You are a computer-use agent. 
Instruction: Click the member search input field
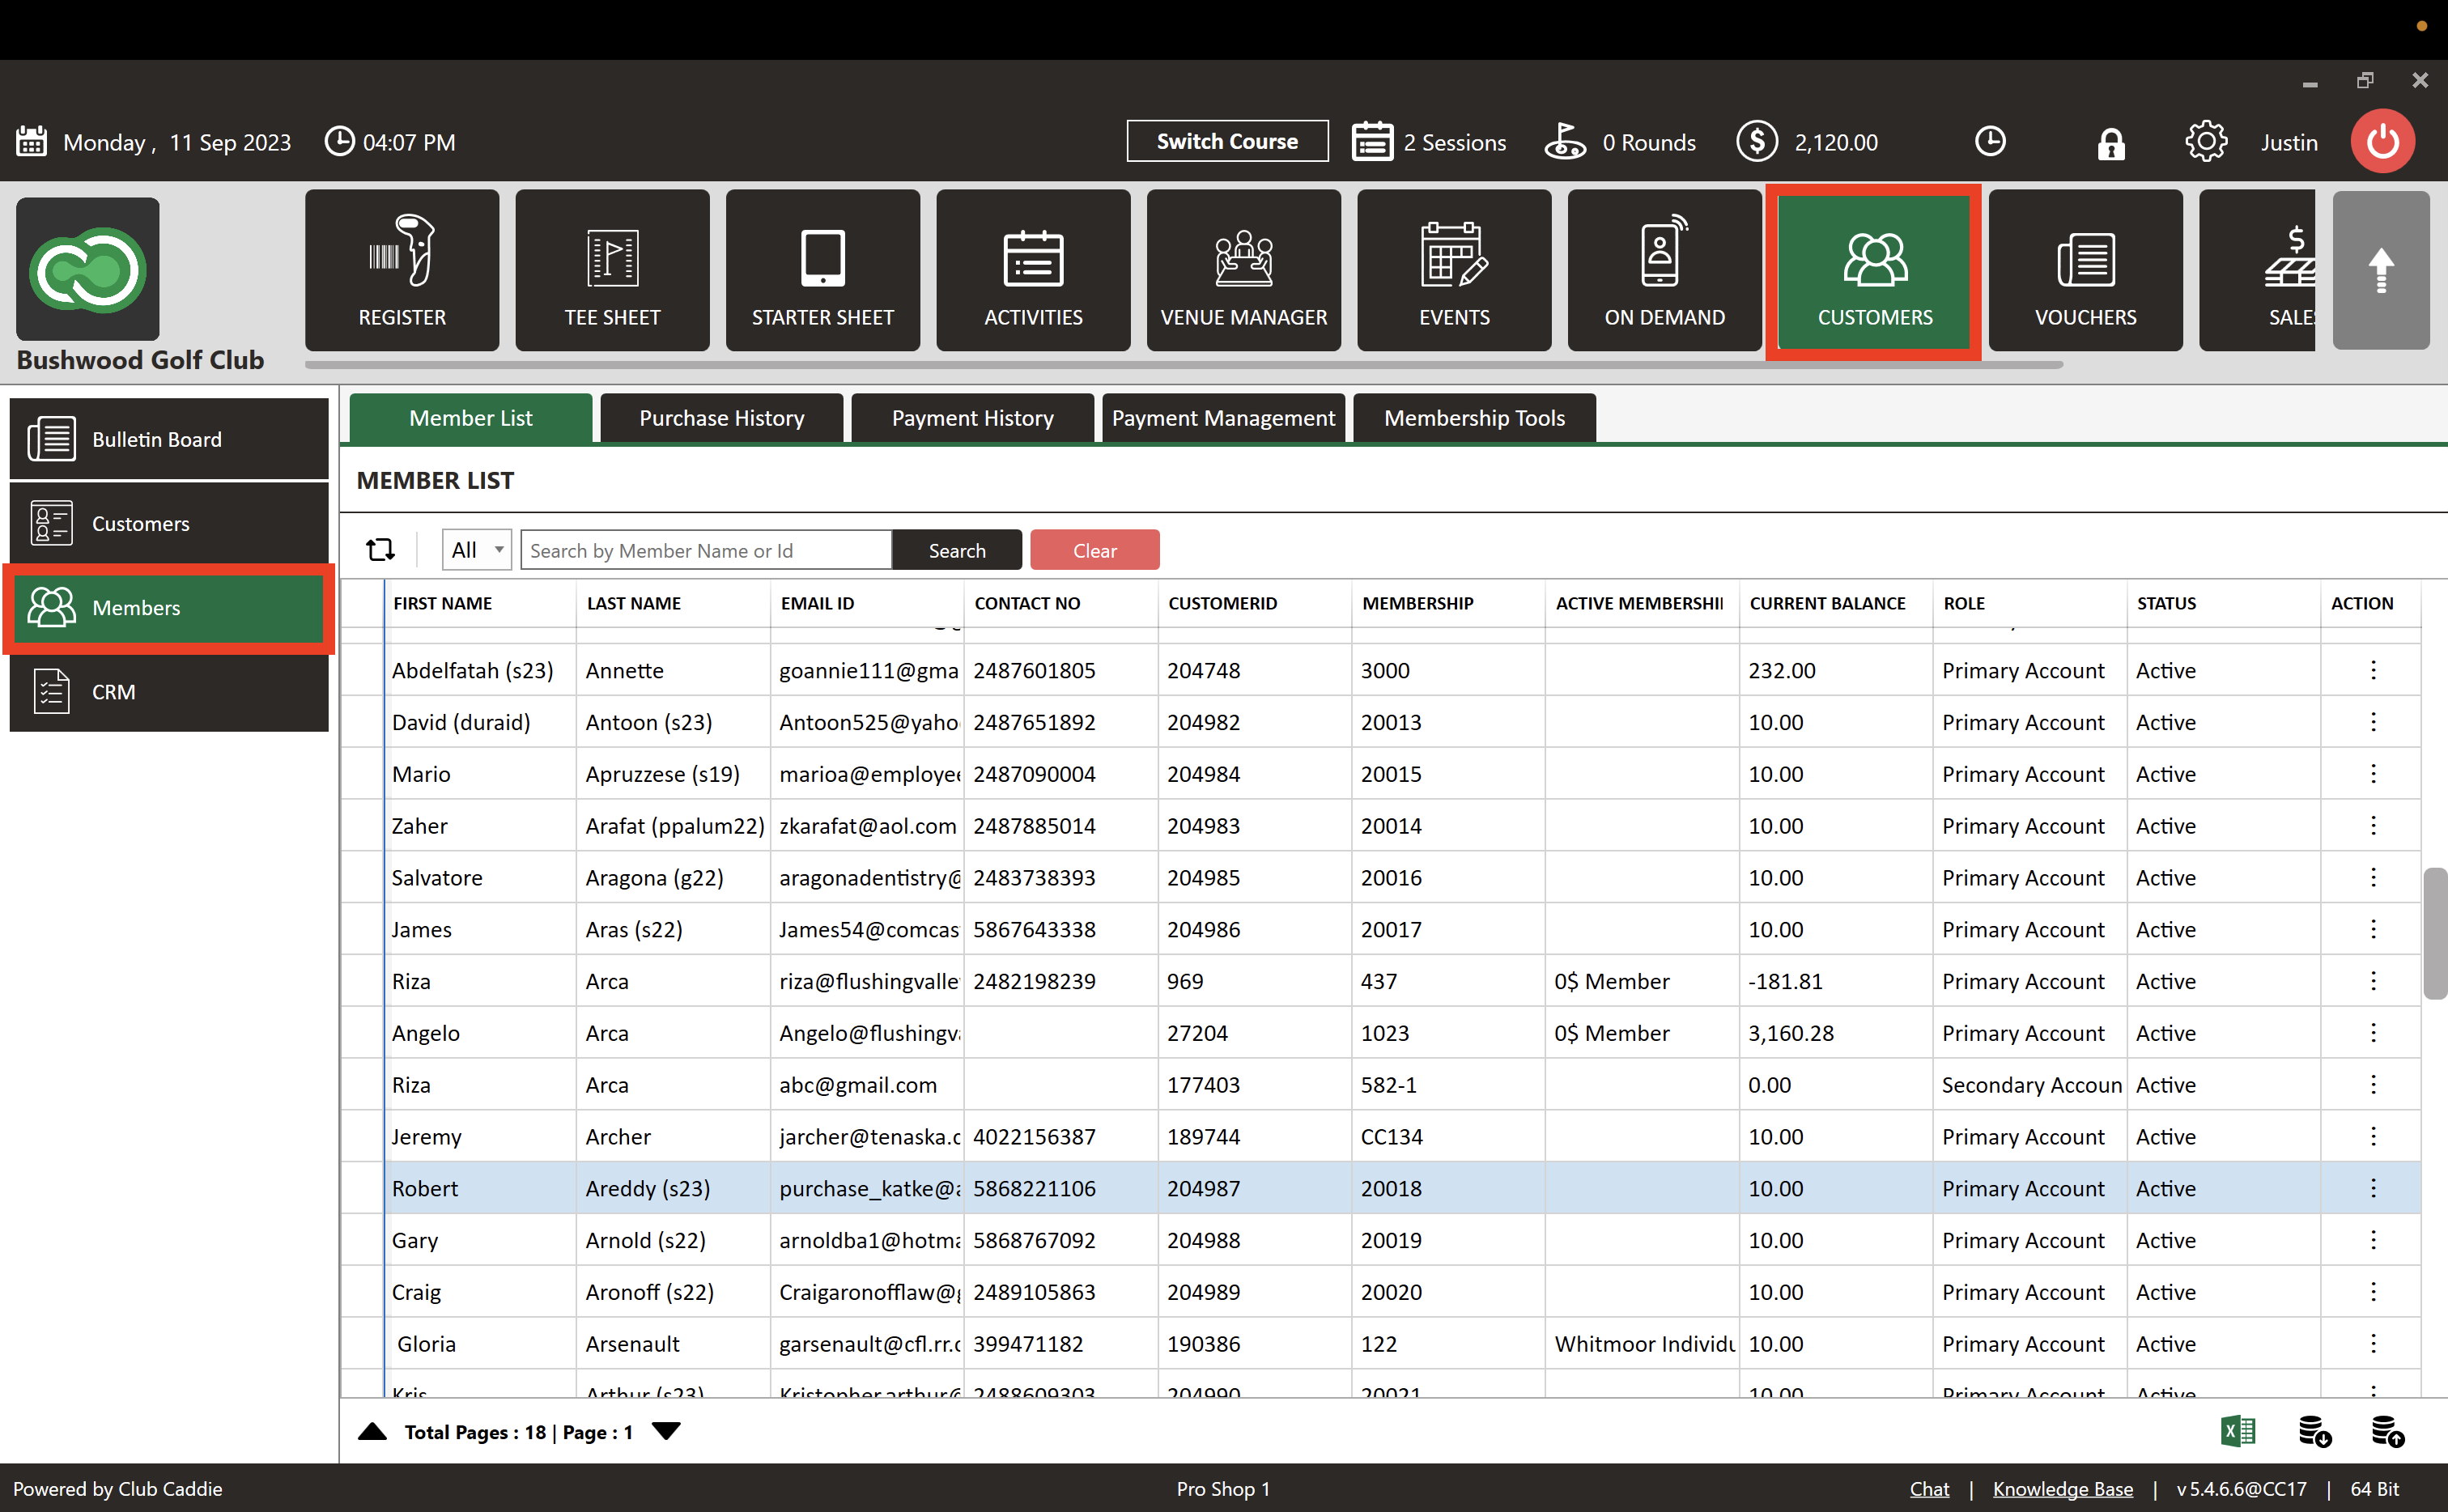pos(705,550)
